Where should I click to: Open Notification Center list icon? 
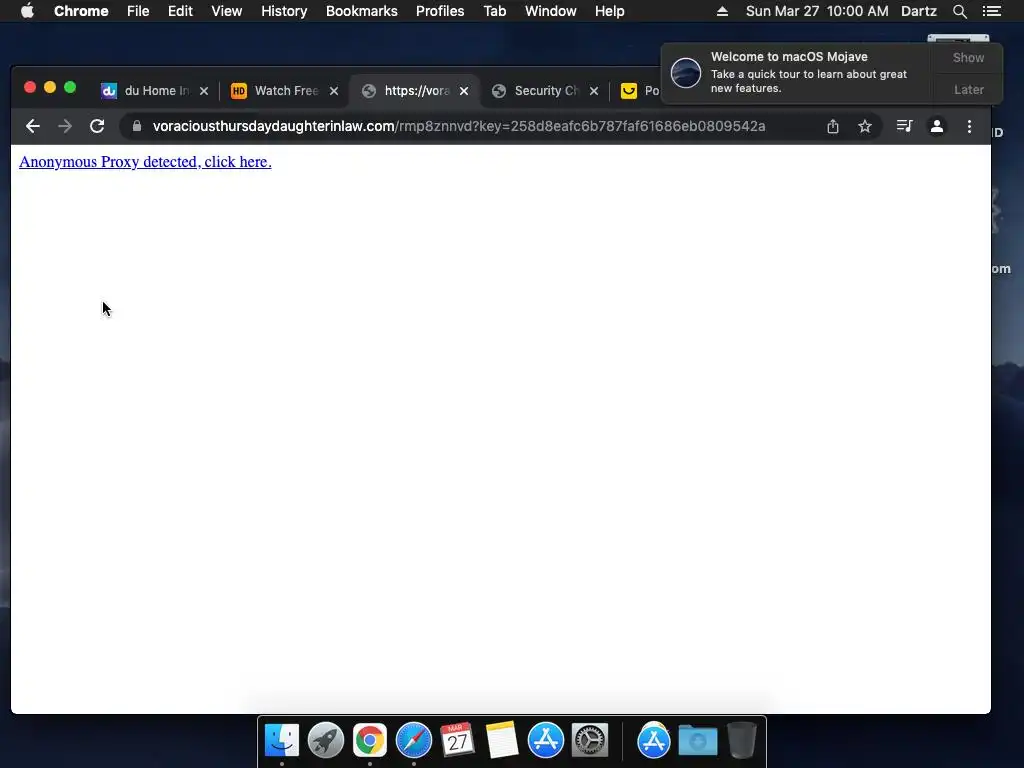click(x=991, y=11)
